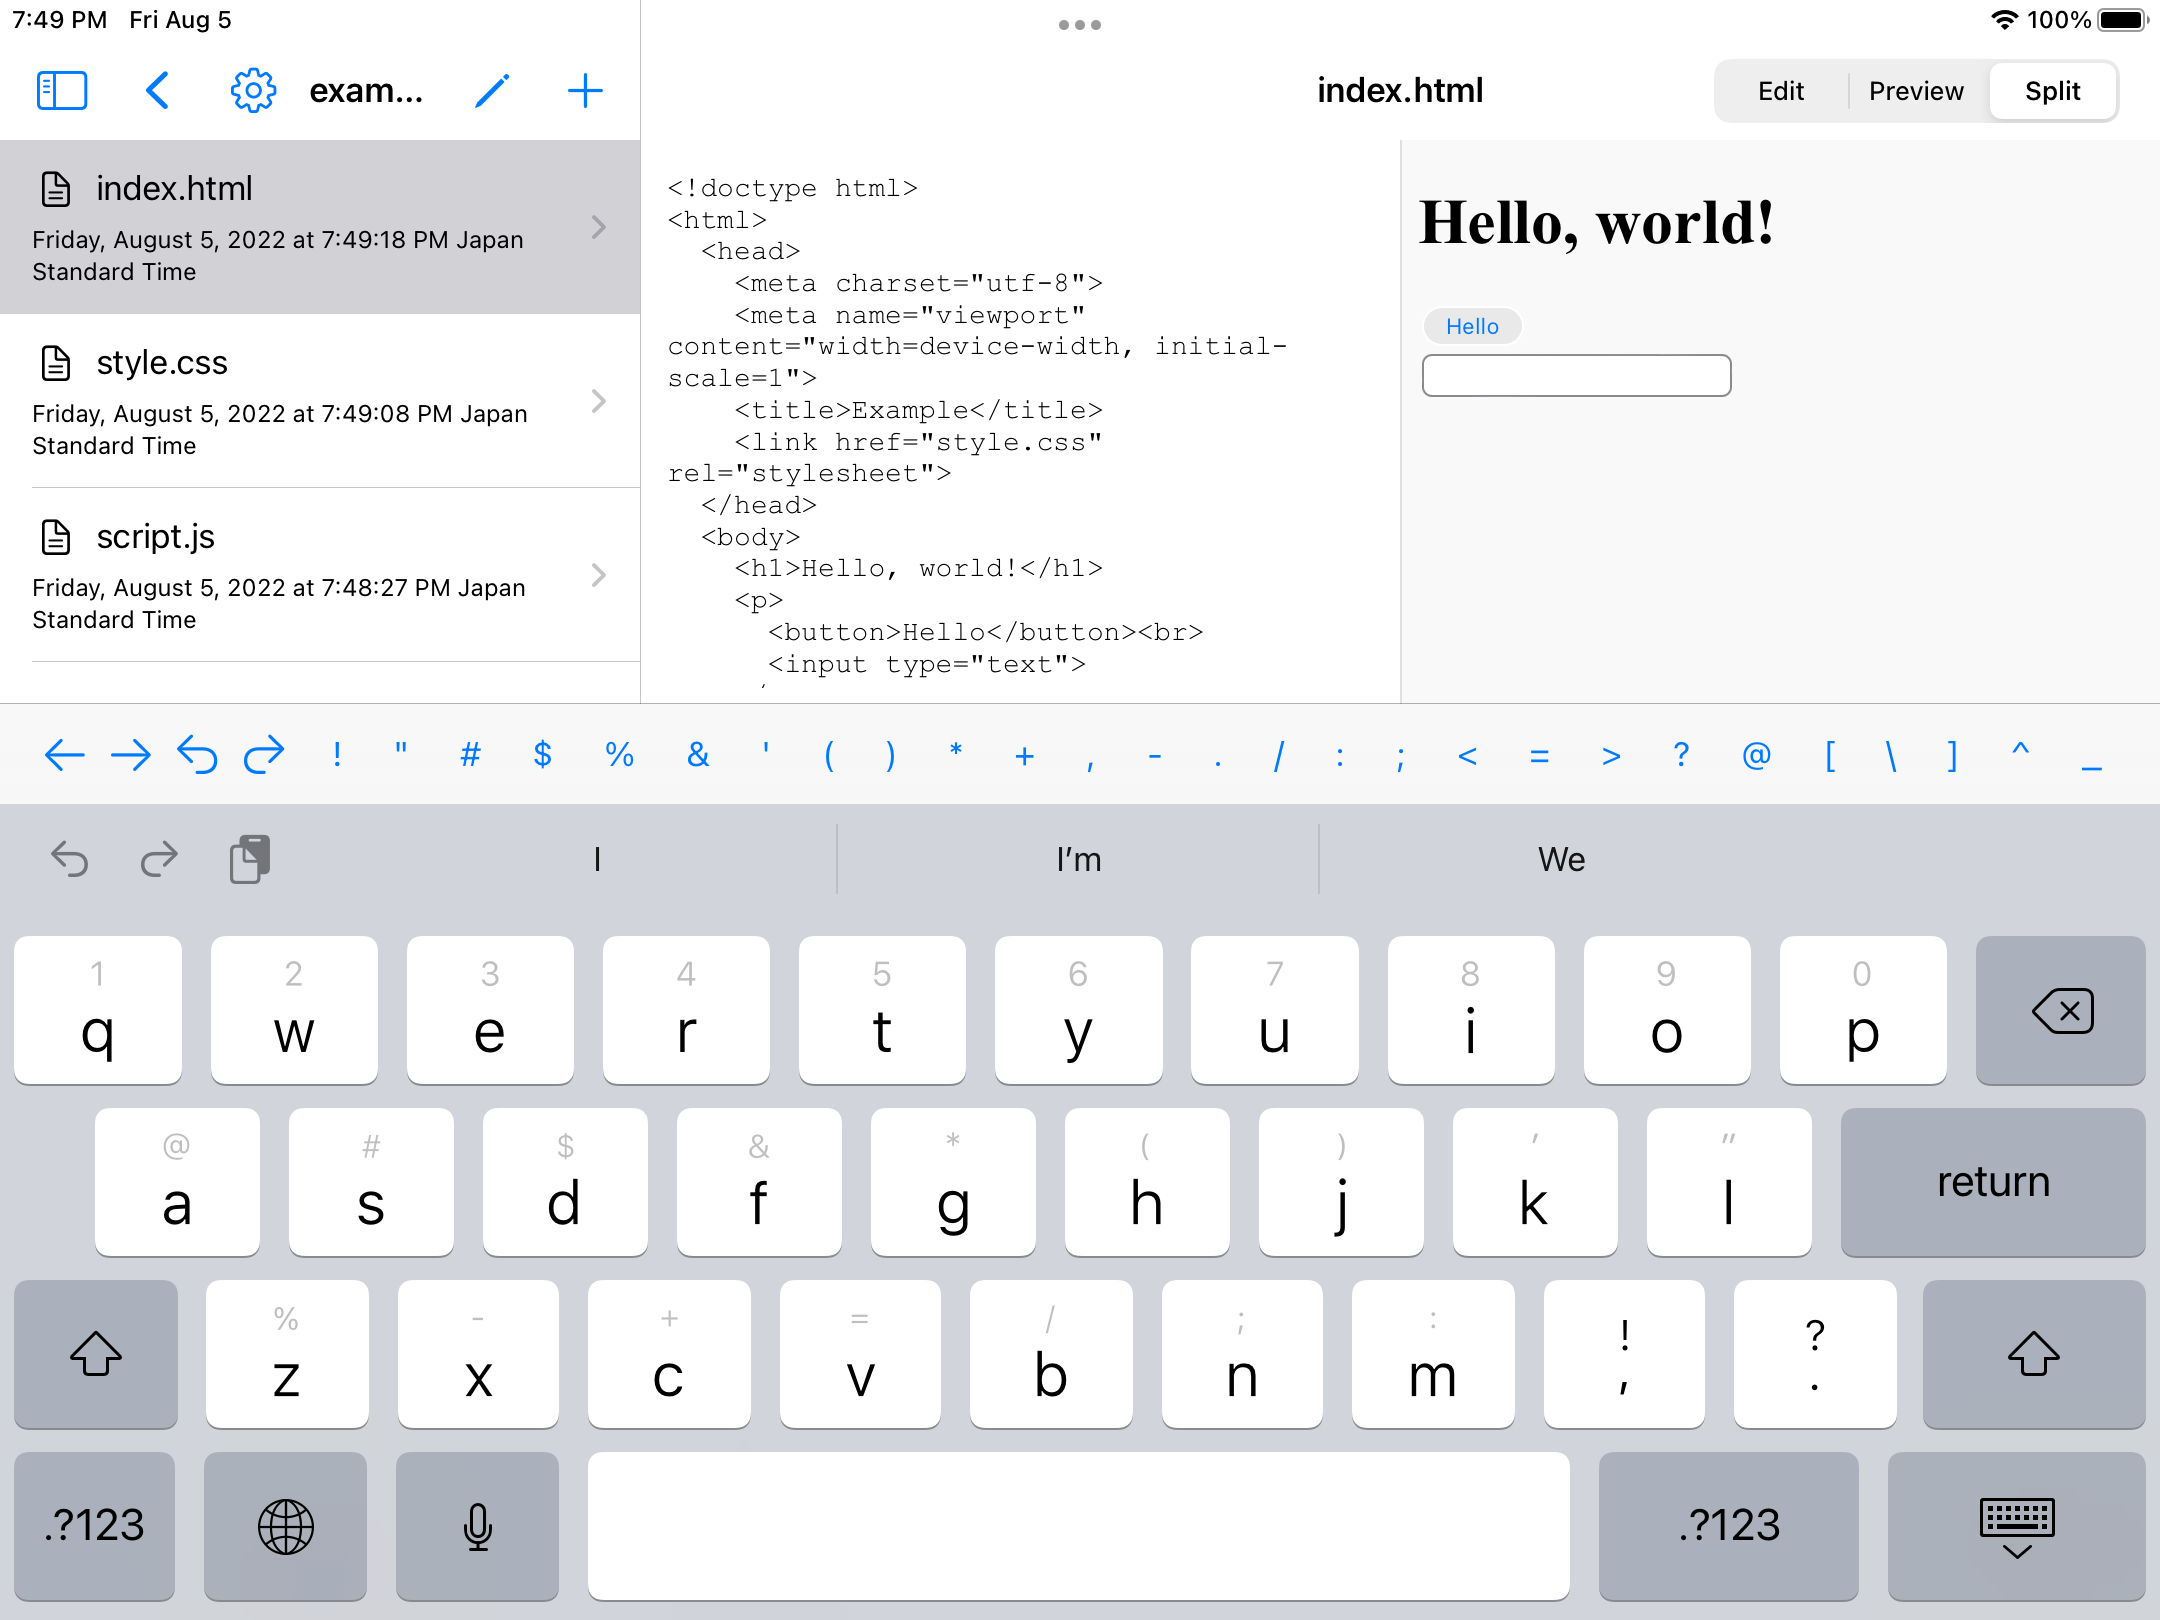Image resolution: width=2160 pixels, height=1620 pixels.
Task: Choose the "I'm" keyboard suggestion
Action: (1078, 859)
